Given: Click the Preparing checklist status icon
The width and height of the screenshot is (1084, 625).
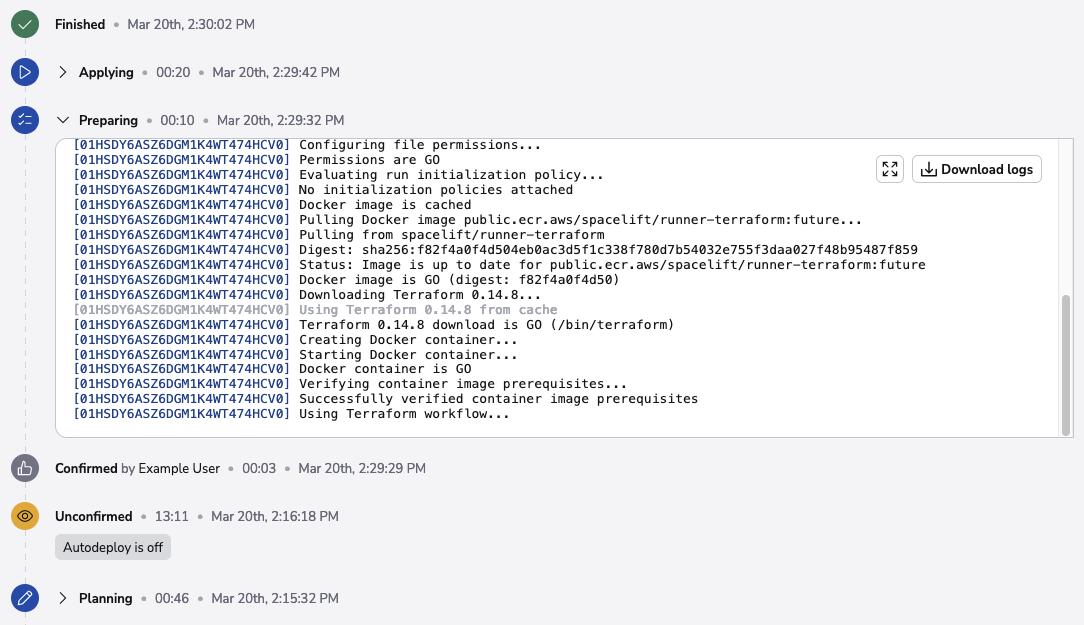Looking at the screenshot, I should (25, 120).
